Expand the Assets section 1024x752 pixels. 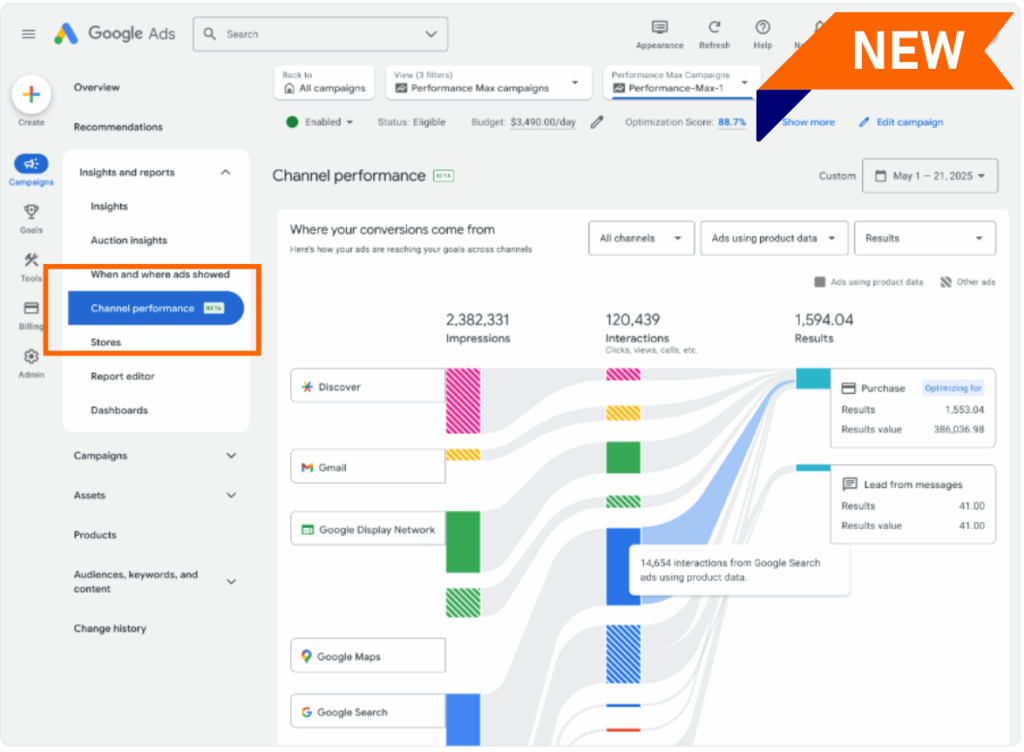click(231, 495)
